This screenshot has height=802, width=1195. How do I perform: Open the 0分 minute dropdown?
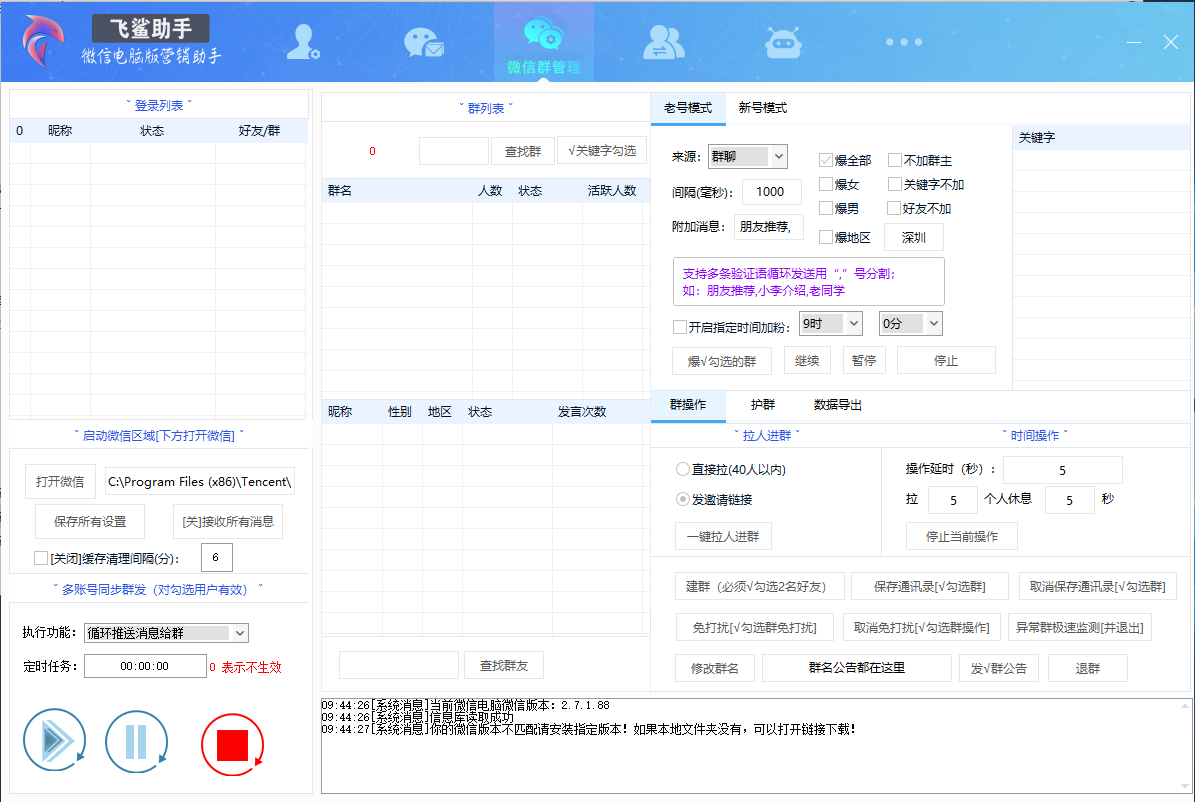pyautogui.click(x=911, y=323)
